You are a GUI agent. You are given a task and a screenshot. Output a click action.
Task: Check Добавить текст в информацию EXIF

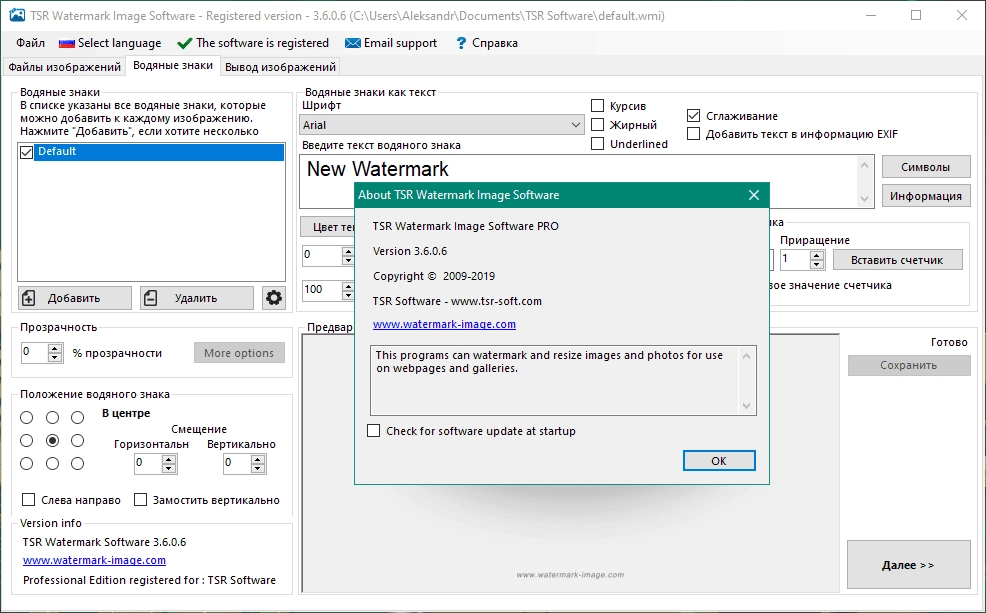693,134
